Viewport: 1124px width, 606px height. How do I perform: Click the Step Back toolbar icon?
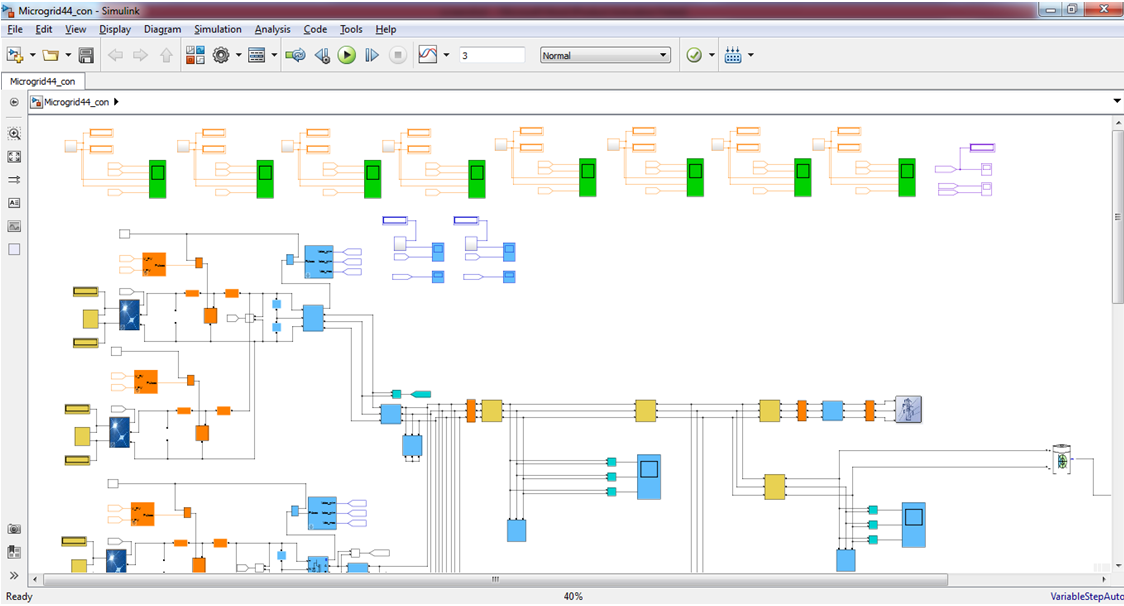coord(321,56)
